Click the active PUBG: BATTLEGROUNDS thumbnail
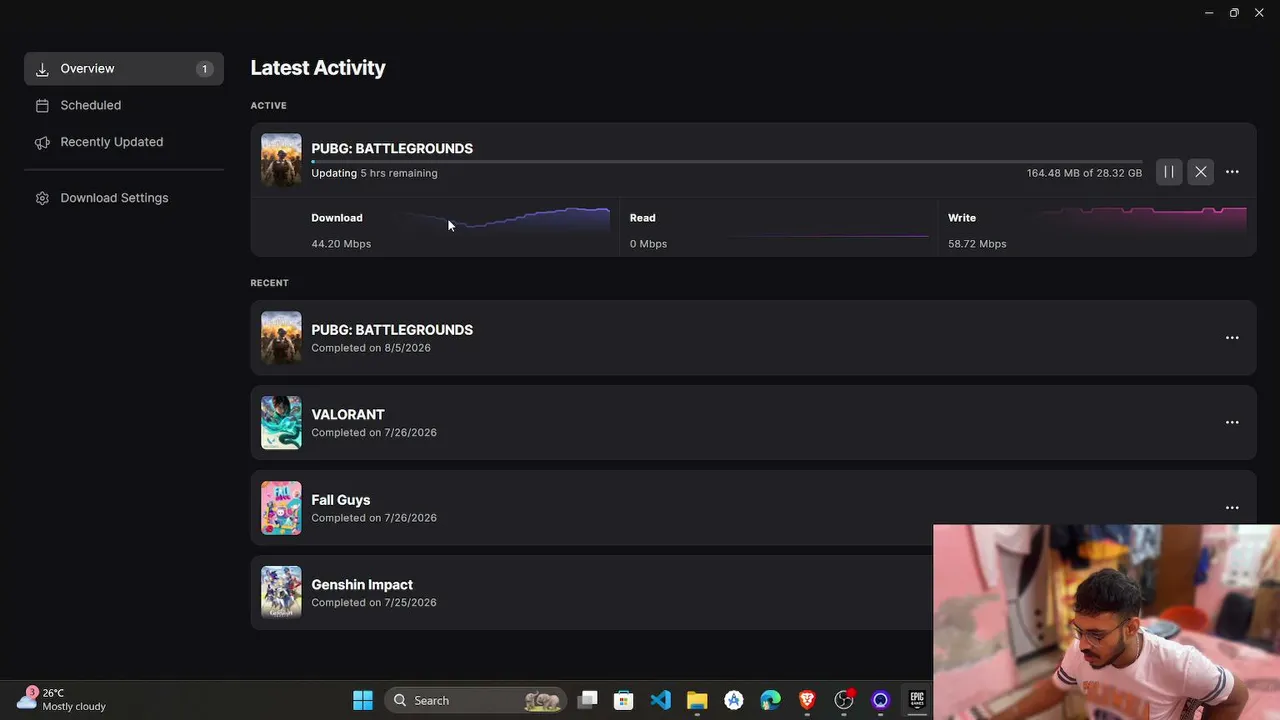The width and height of the screenshot is (1280, 720). pyautogui.click(x=281, y=160)
